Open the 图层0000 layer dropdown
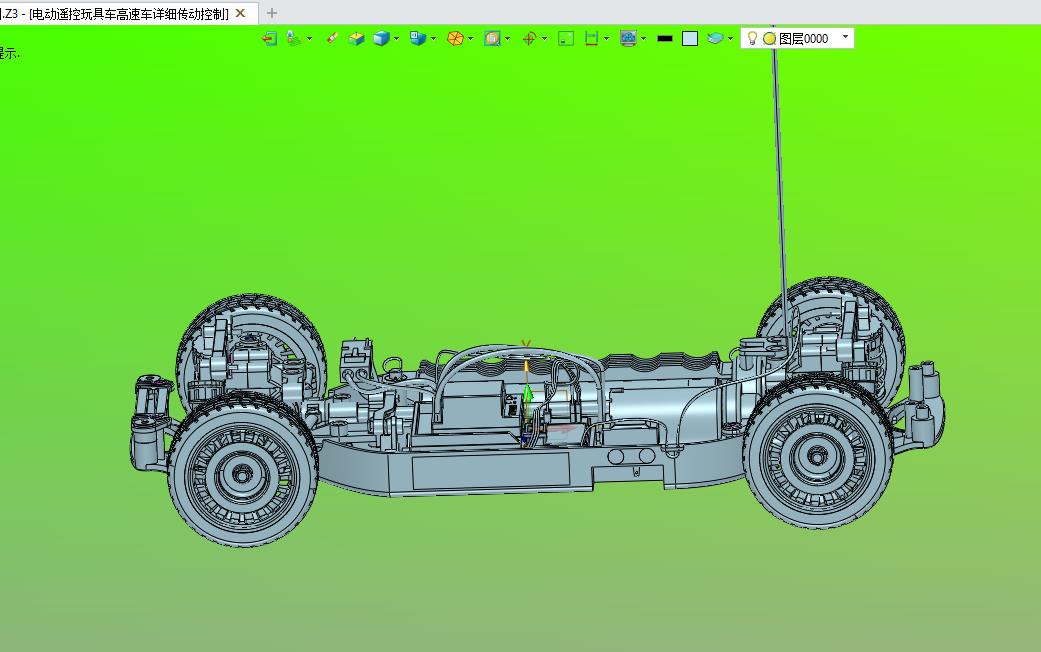 tap(845, 37)
